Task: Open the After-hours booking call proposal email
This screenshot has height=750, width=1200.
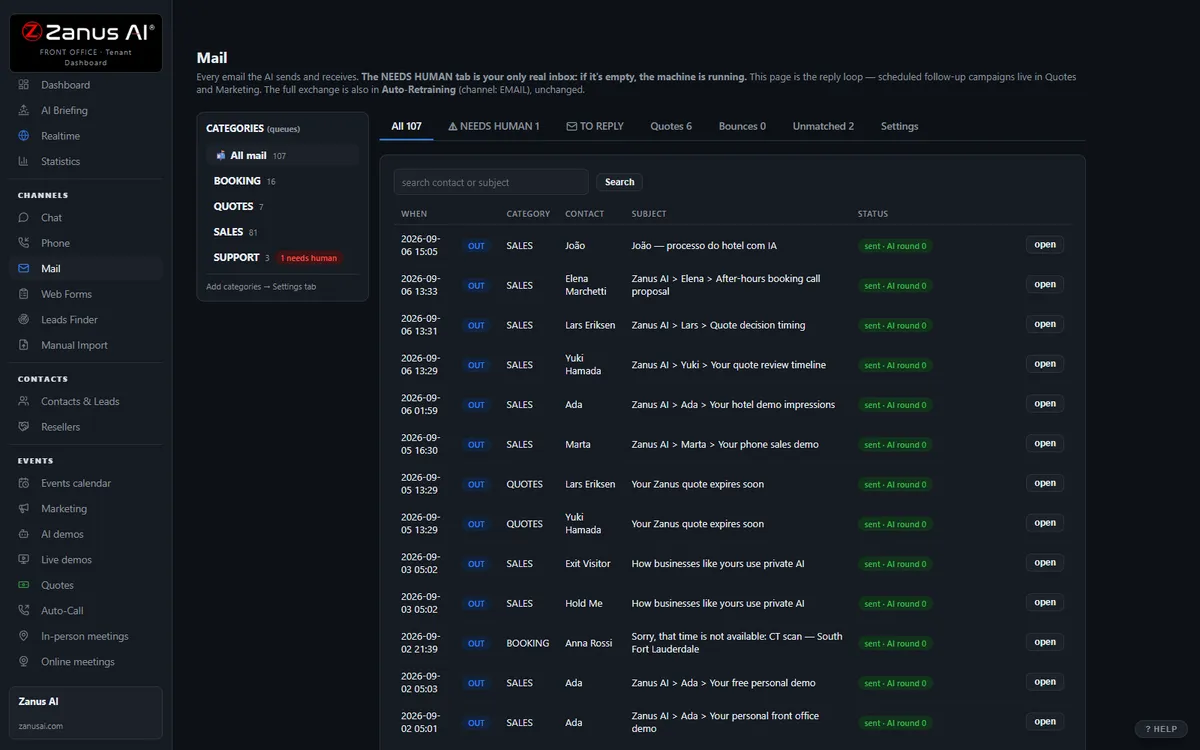Action: pos(1045,284)
